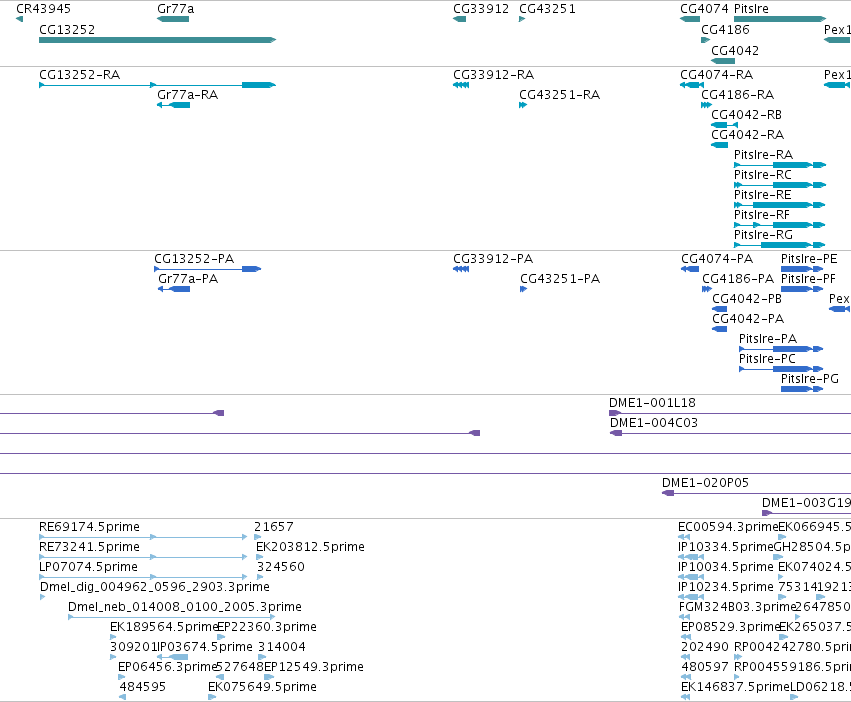Click the CG4186 gene label
The image size is (851, 702).
(725, 29)
